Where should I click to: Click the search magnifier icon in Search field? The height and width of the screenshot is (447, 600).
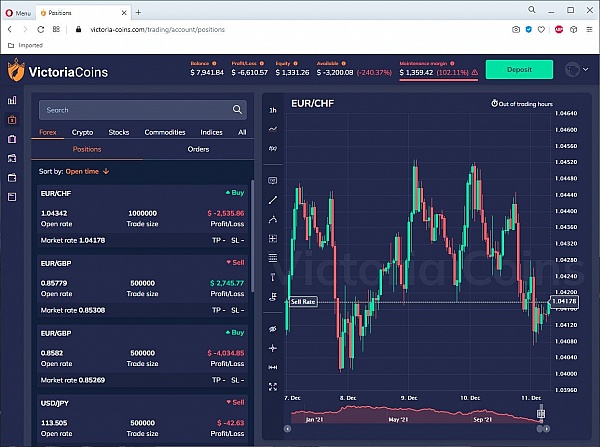[237, 110]
